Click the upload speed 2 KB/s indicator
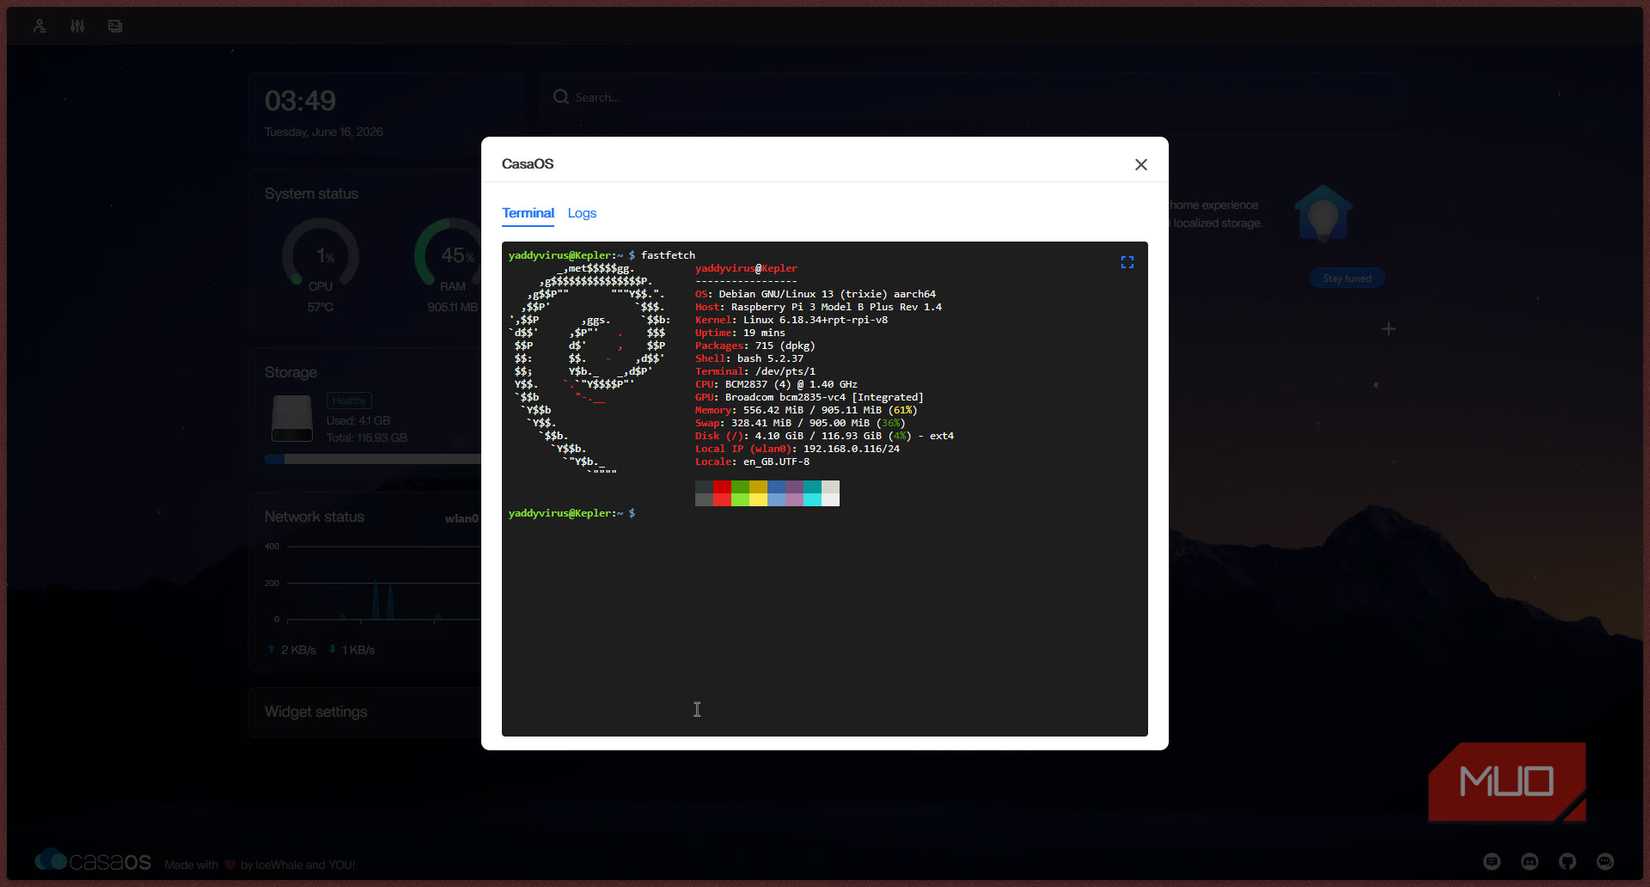 click(292, 650)
